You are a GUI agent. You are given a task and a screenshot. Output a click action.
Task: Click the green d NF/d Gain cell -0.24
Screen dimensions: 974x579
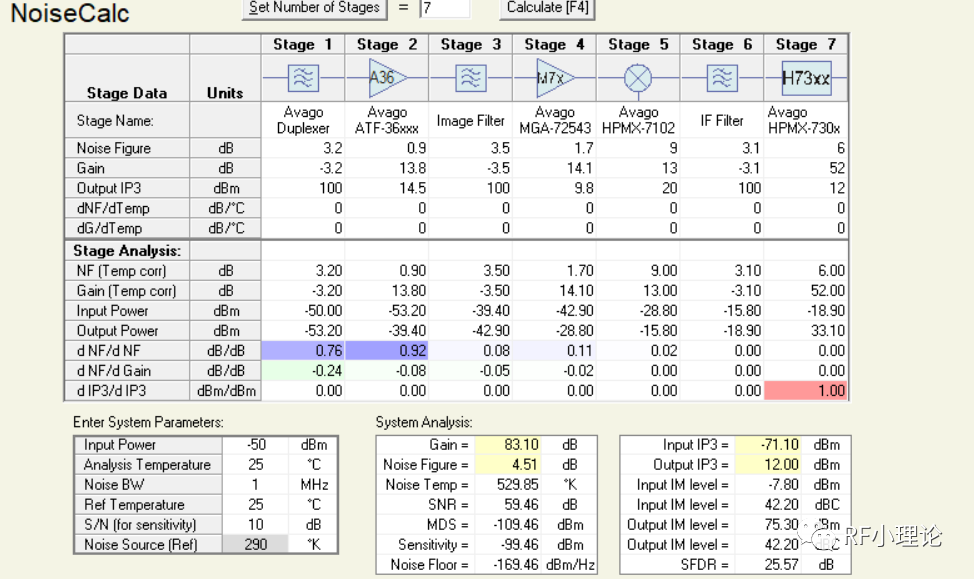[x=303, y=370]
